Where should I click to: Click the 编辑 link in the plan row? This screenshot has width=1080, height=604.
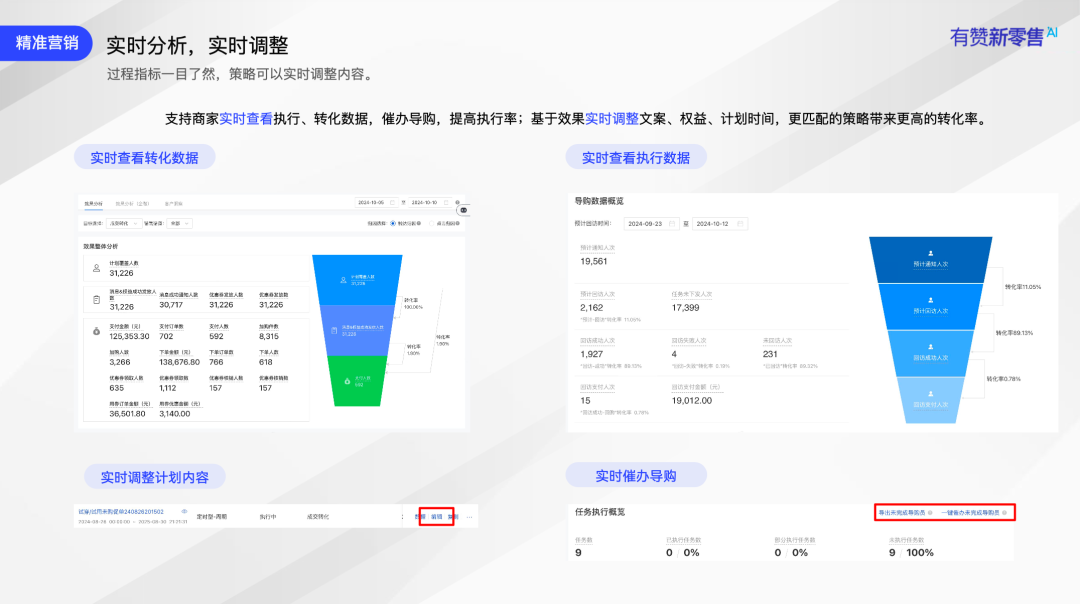click(437, 517)
